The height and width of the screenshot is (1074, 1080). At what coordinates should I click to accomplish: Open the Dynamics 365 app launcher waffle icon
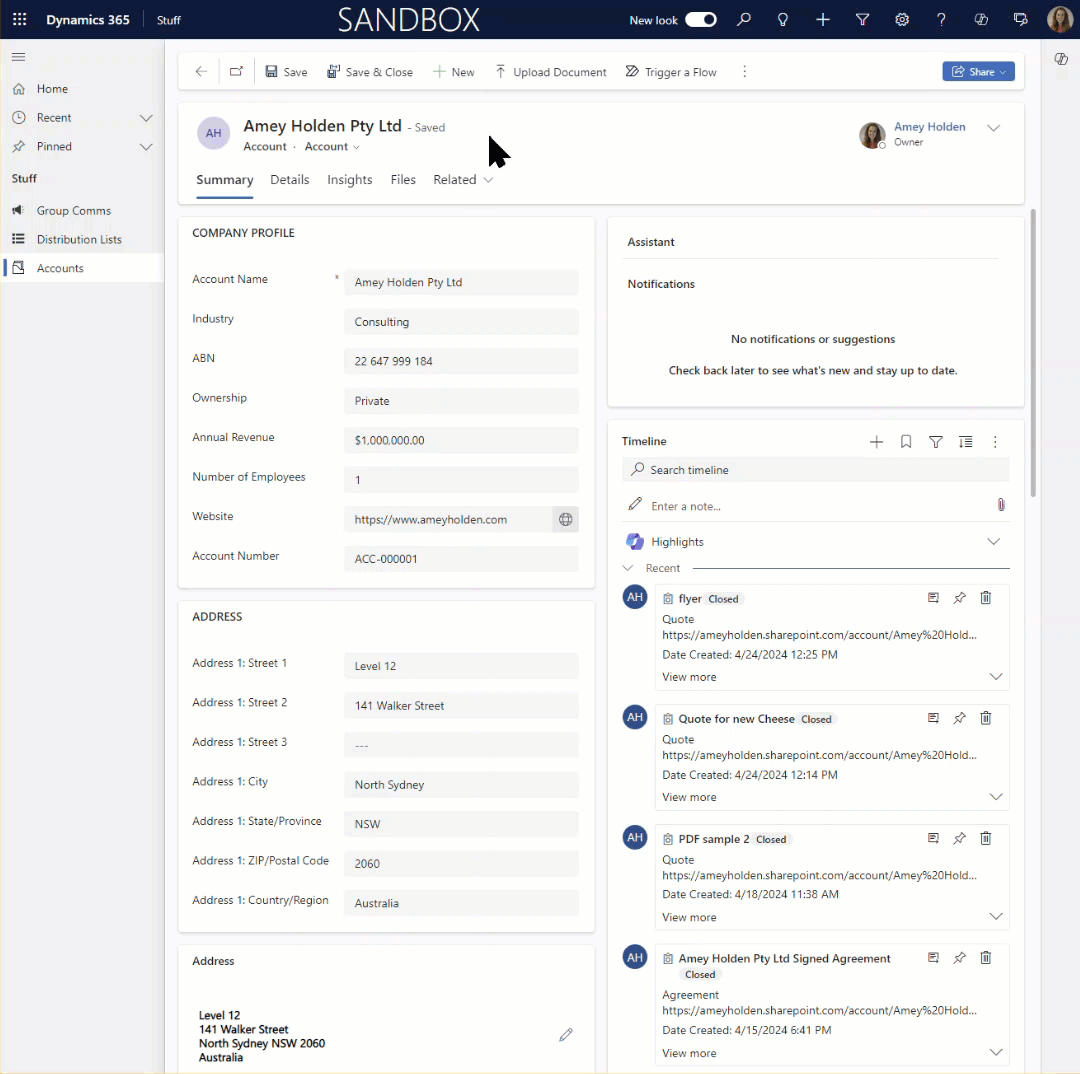coord(19,19)
